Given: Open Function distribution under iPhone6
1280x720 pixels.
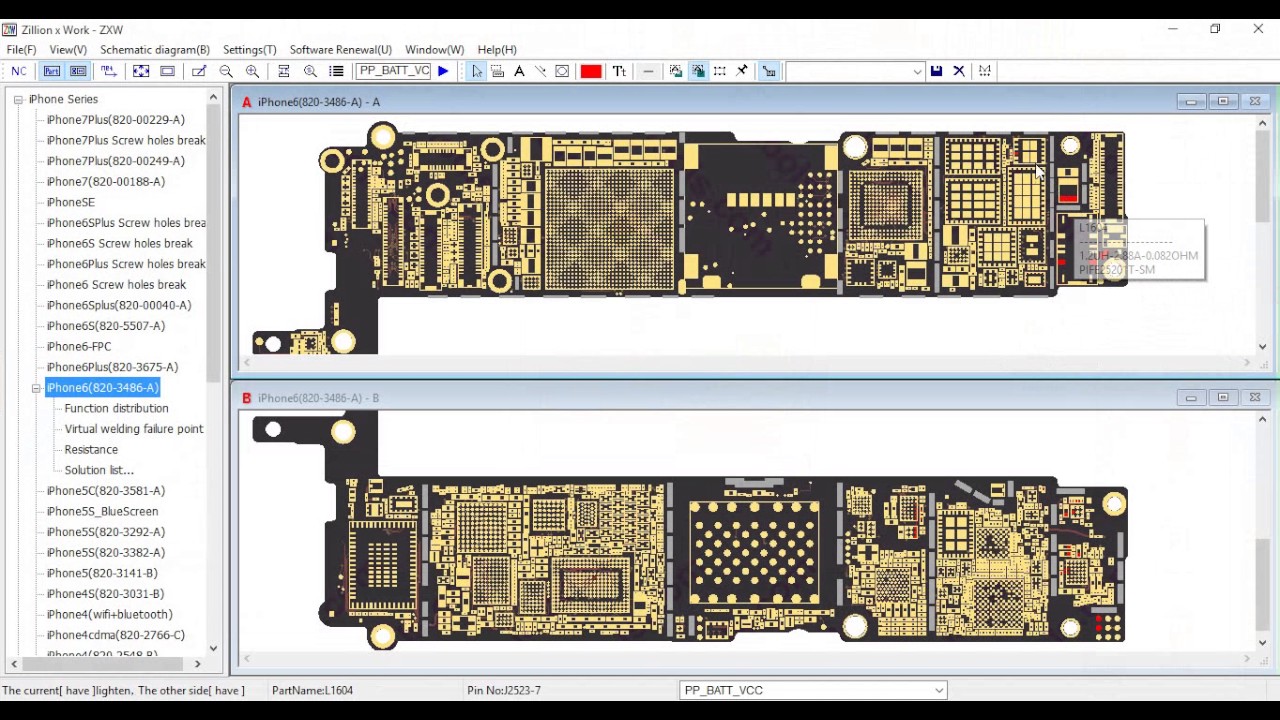Looking at the screenshot, I should click(117, 408).
